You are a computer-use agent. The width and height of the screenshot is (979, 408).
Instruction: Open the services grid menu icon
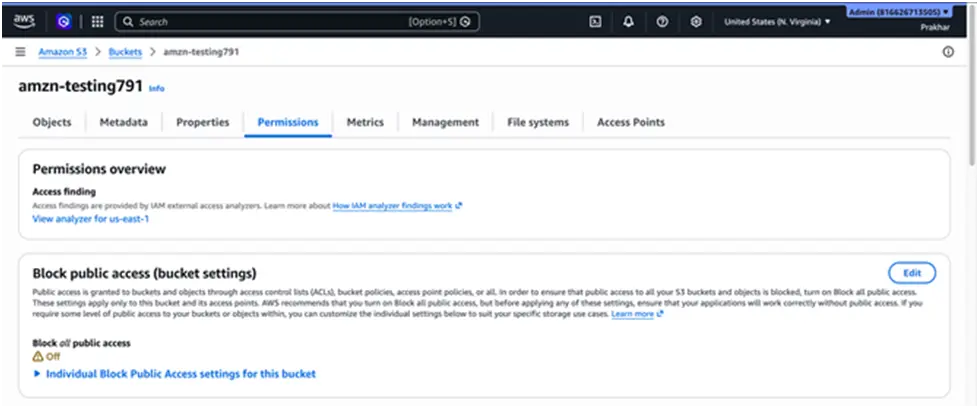pyautogui.click(x=97, y=22)
